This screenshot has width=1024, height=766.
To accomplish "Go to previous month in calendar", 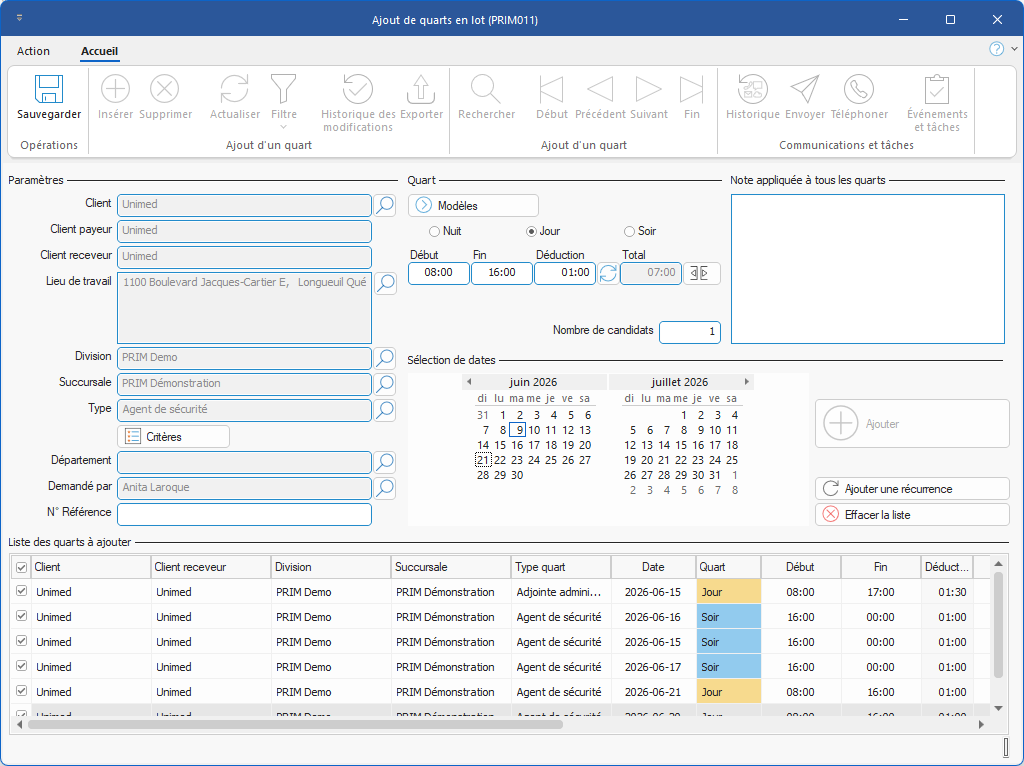I will pyautogui.click(x=469, y=381).
